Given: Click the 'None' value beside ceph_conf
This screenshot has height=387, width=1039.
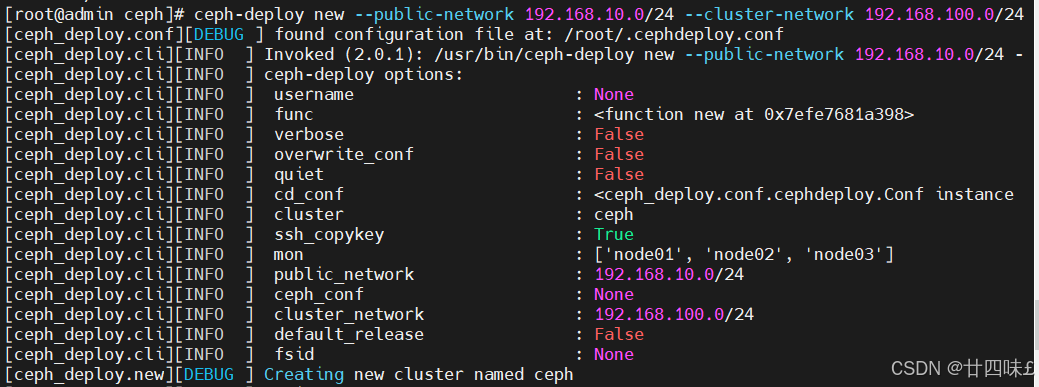Looking at the screenshot, I should 614,294.
